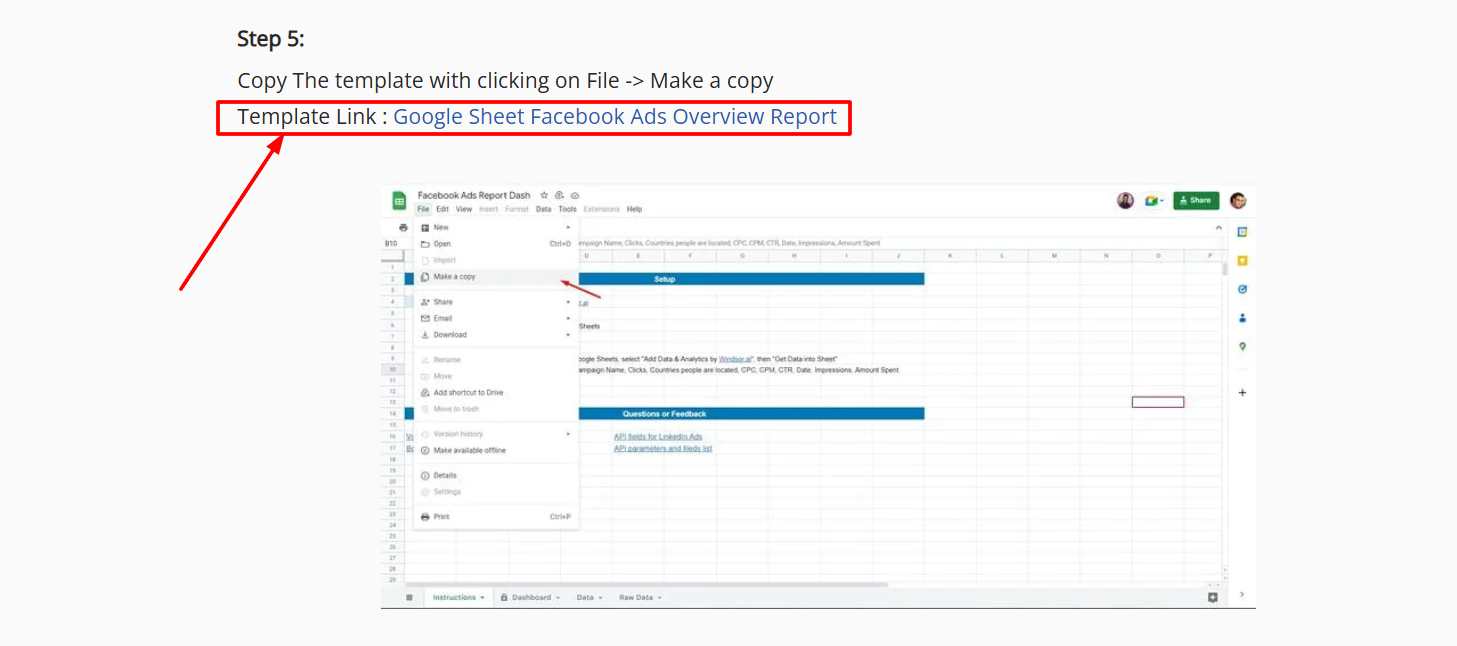Expand the Share submenu in File menu
1457x646 pixels.
pyautogui.click(x=496, y=301)
